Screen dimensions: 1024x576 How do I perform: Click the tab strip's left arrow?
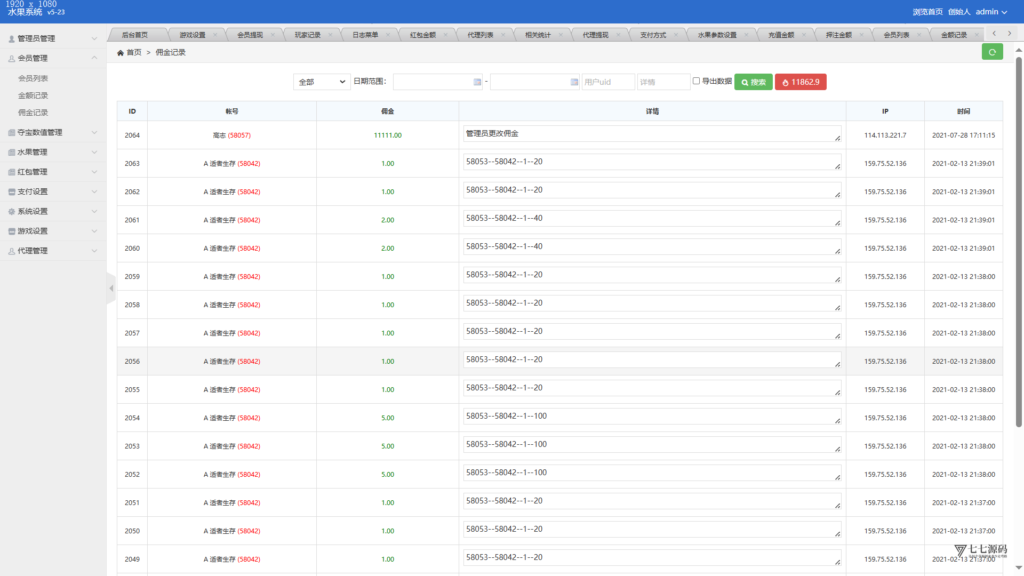995,33
